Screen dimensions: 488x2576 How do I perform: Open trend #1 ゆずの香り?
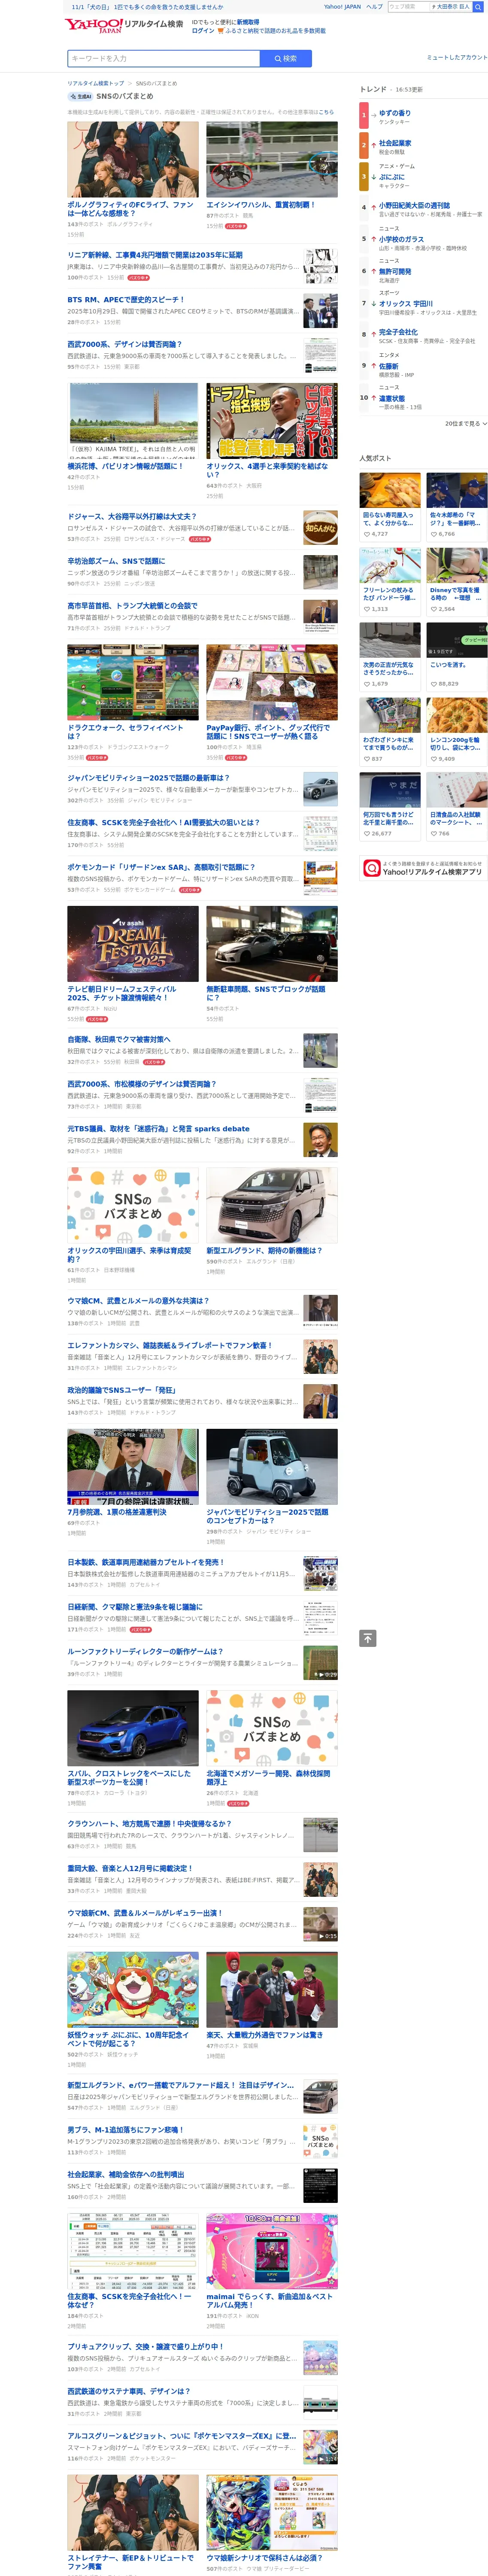click(x=394, y=113)
